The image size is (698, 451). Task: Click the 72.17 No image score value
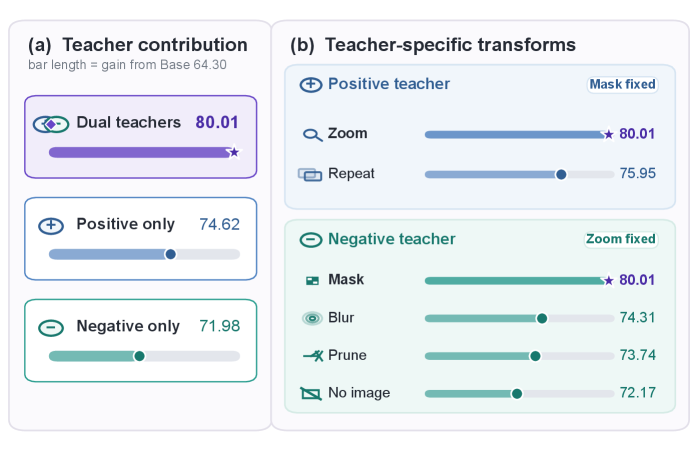637,393
